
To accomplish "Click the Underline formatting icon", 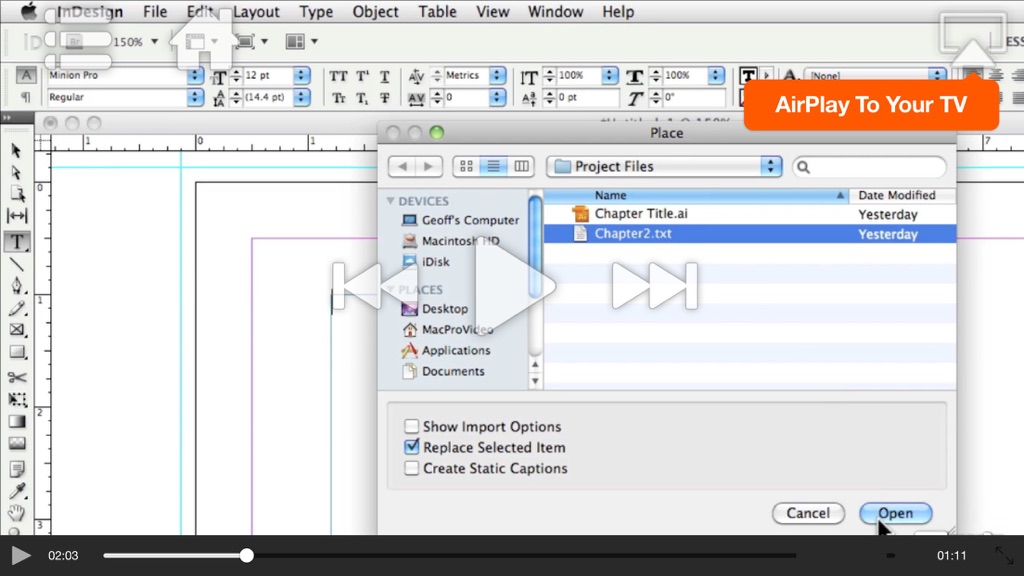I will [385, 76].
